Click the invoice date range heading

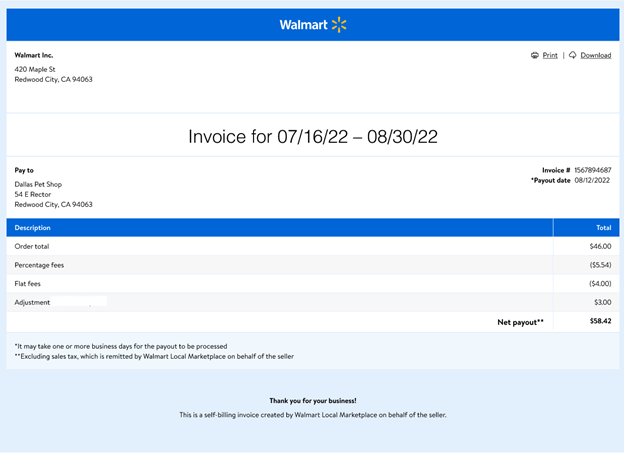pyautogui.click(x=313, y=136)
